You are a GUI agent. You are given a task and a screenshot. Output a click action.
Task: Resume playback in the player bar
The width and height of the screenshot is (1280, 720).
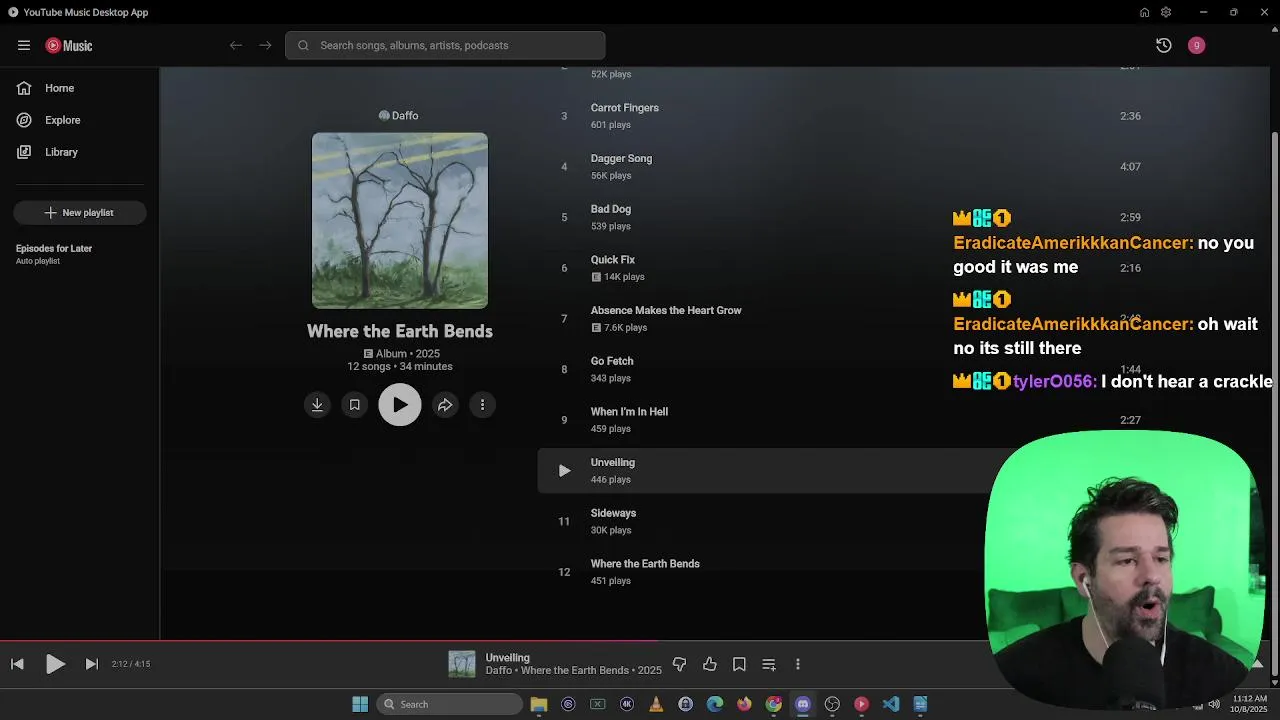click(x=55, y=664)
